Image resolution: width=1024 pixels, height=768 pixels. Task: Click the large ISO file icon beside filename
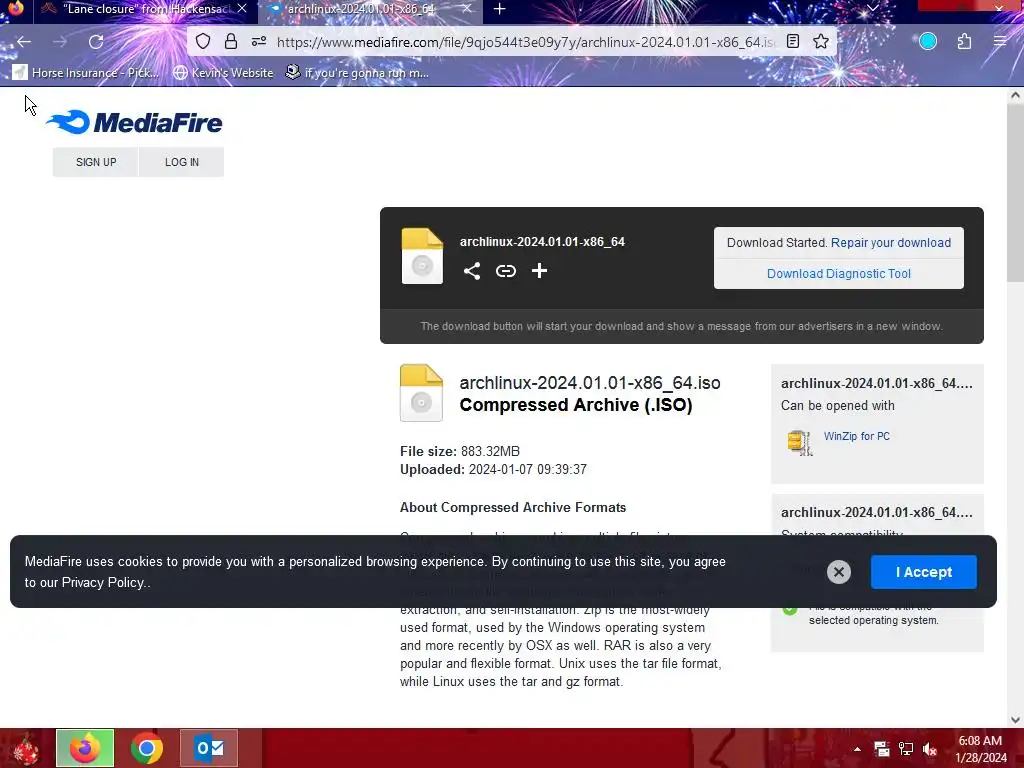(421, 393)
